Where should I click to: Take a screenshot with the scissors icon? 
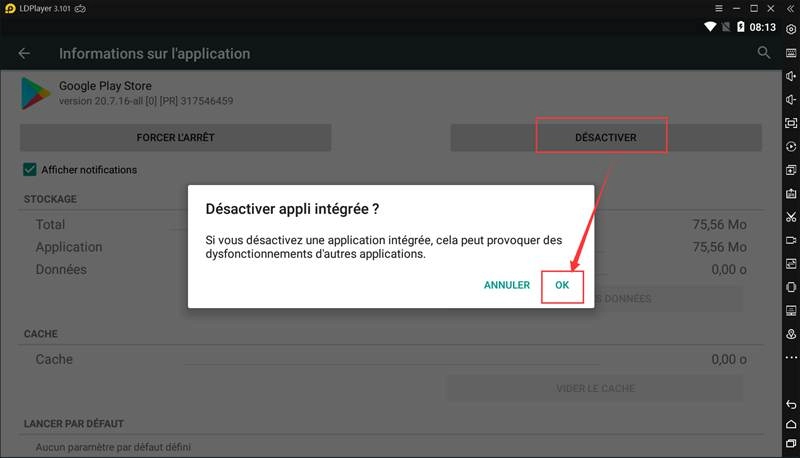coord(790,217)
